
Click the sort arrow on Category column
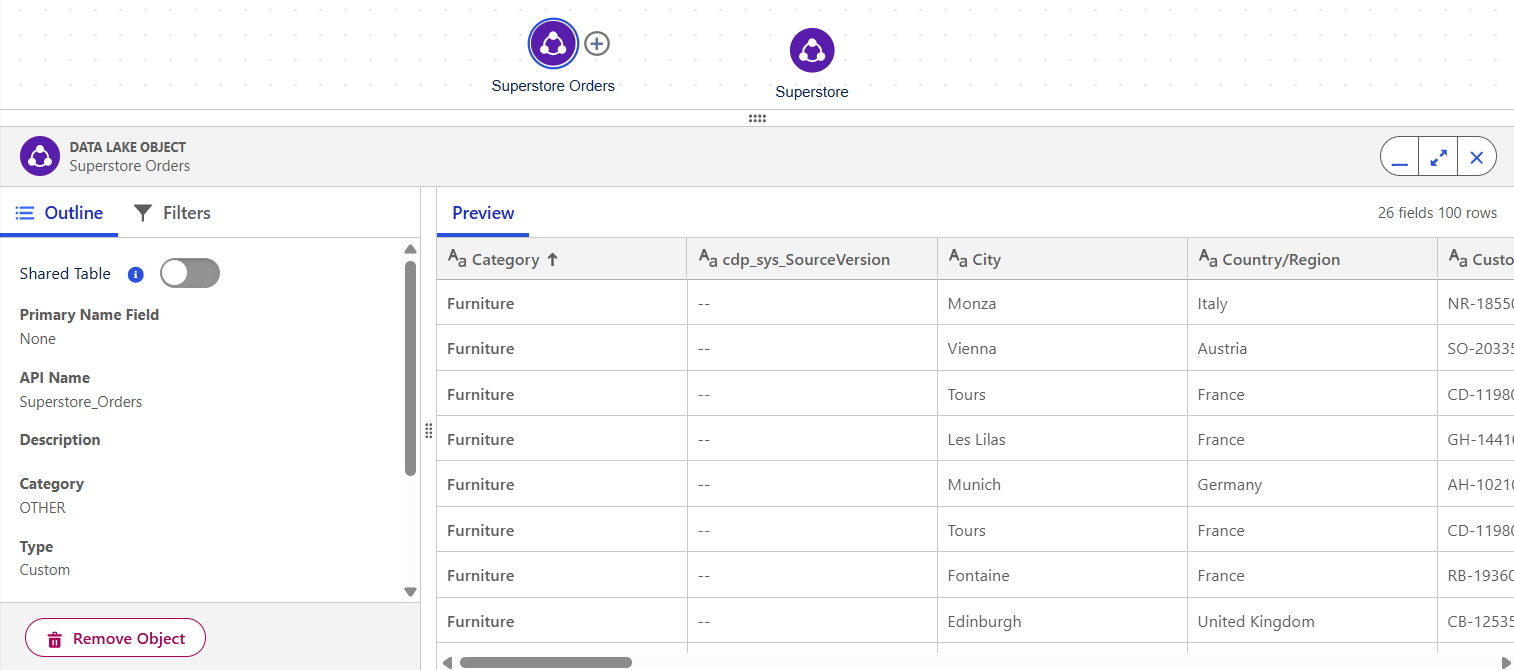pyautogui.click(x=552, y=260)
